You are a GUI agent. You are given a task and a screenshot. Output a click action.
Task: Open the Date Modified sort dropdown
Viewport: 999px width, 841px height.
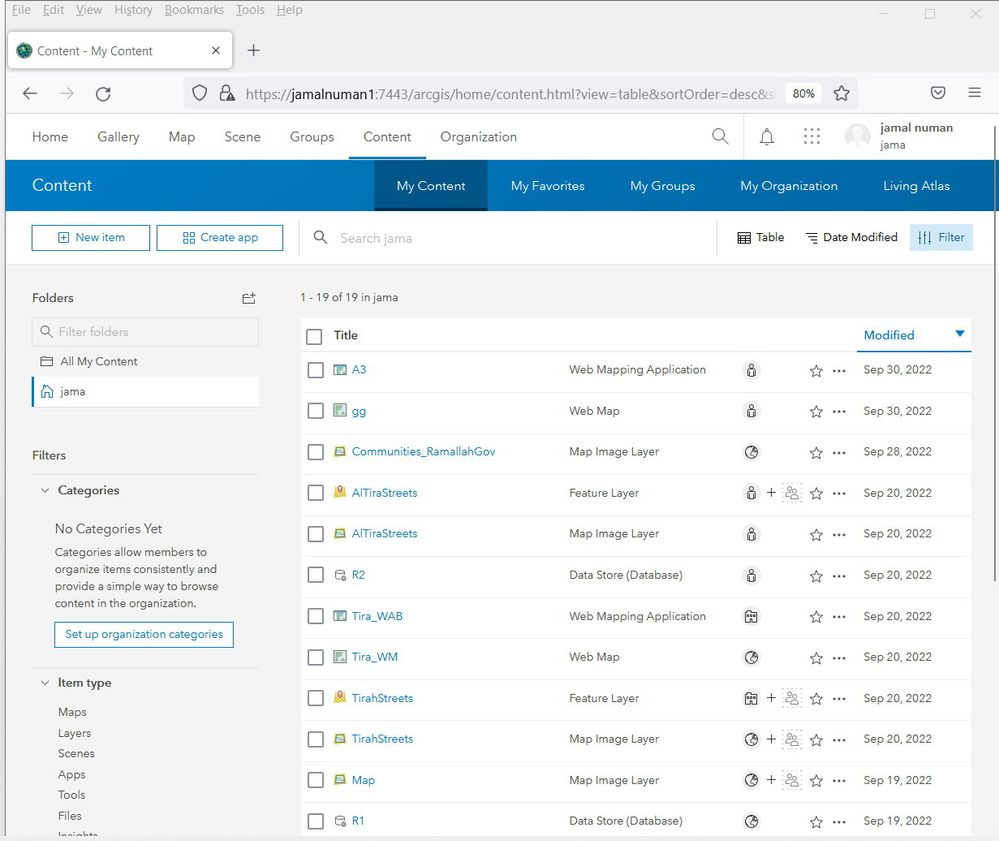852,238
